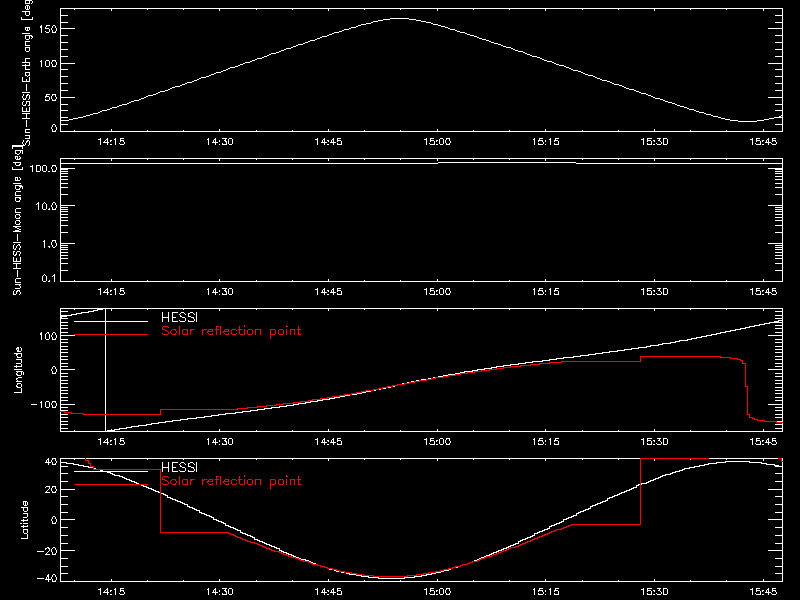This screenshot has width=800, height=600.
Task: Click 14:15 time label under Earth angle plot
Action: 111,141
